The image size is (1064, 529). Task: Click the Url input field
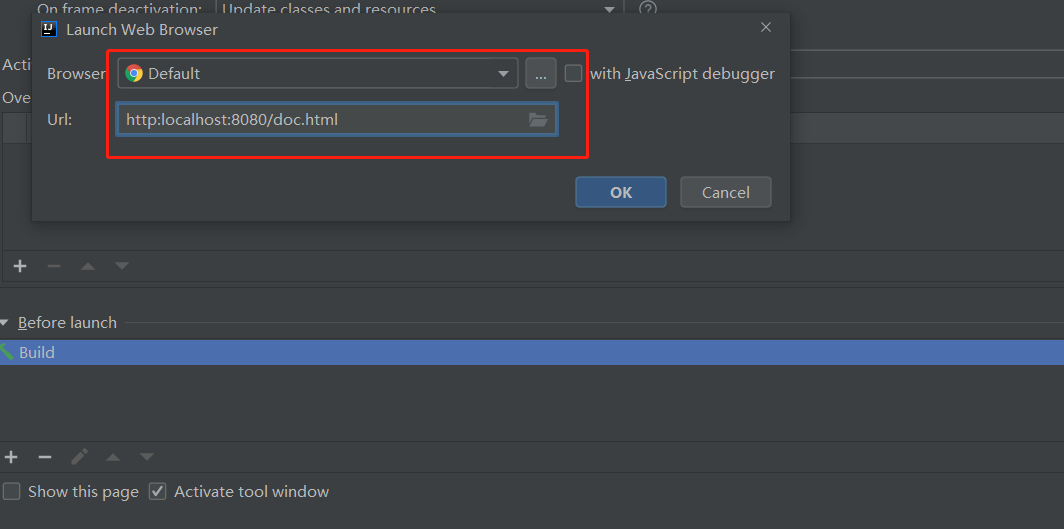pos(337,120)
